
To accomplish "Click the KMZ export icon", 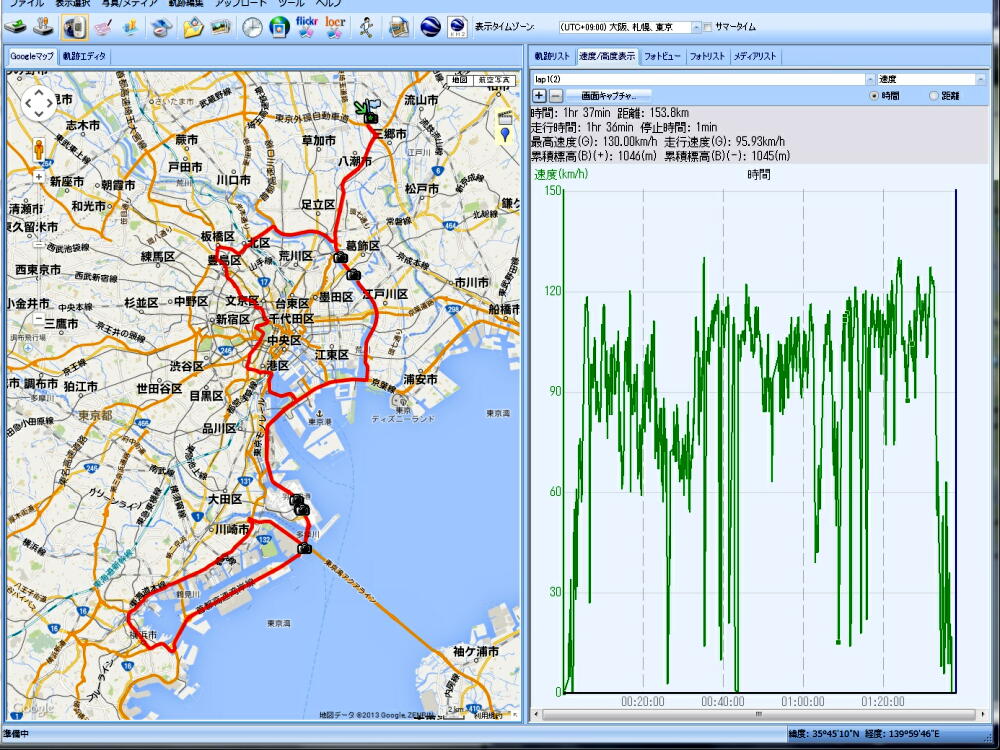I will (x=457, y=27).
